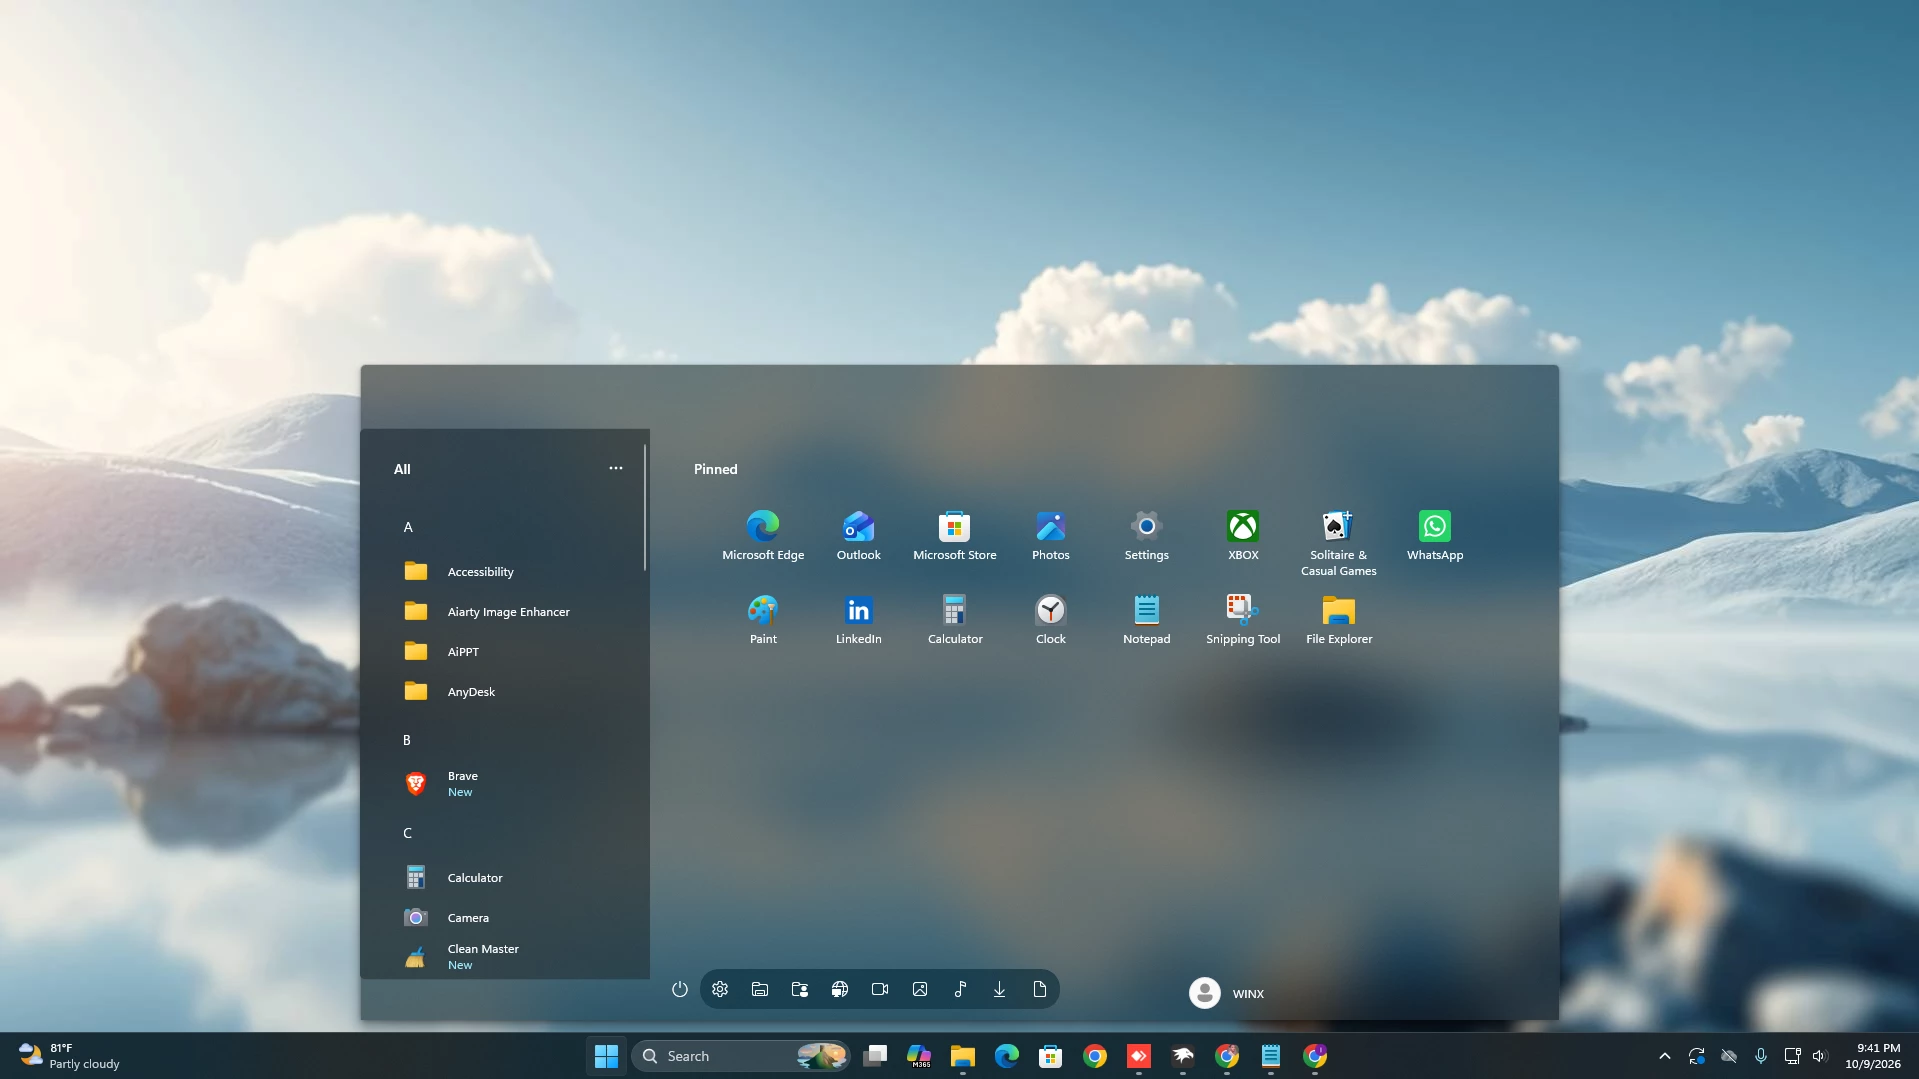Open Solitaire & Casual Games

pos(1338,543)
